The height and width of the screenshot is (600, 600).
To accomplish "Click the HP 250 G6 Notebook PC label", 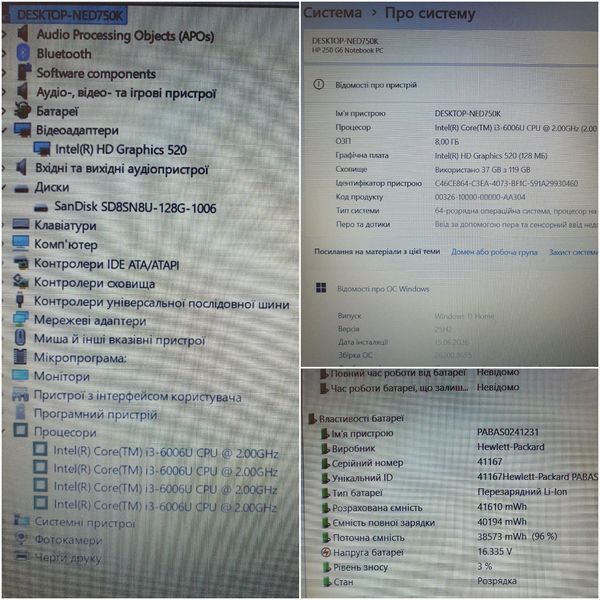I will click(x=347, y=50).
